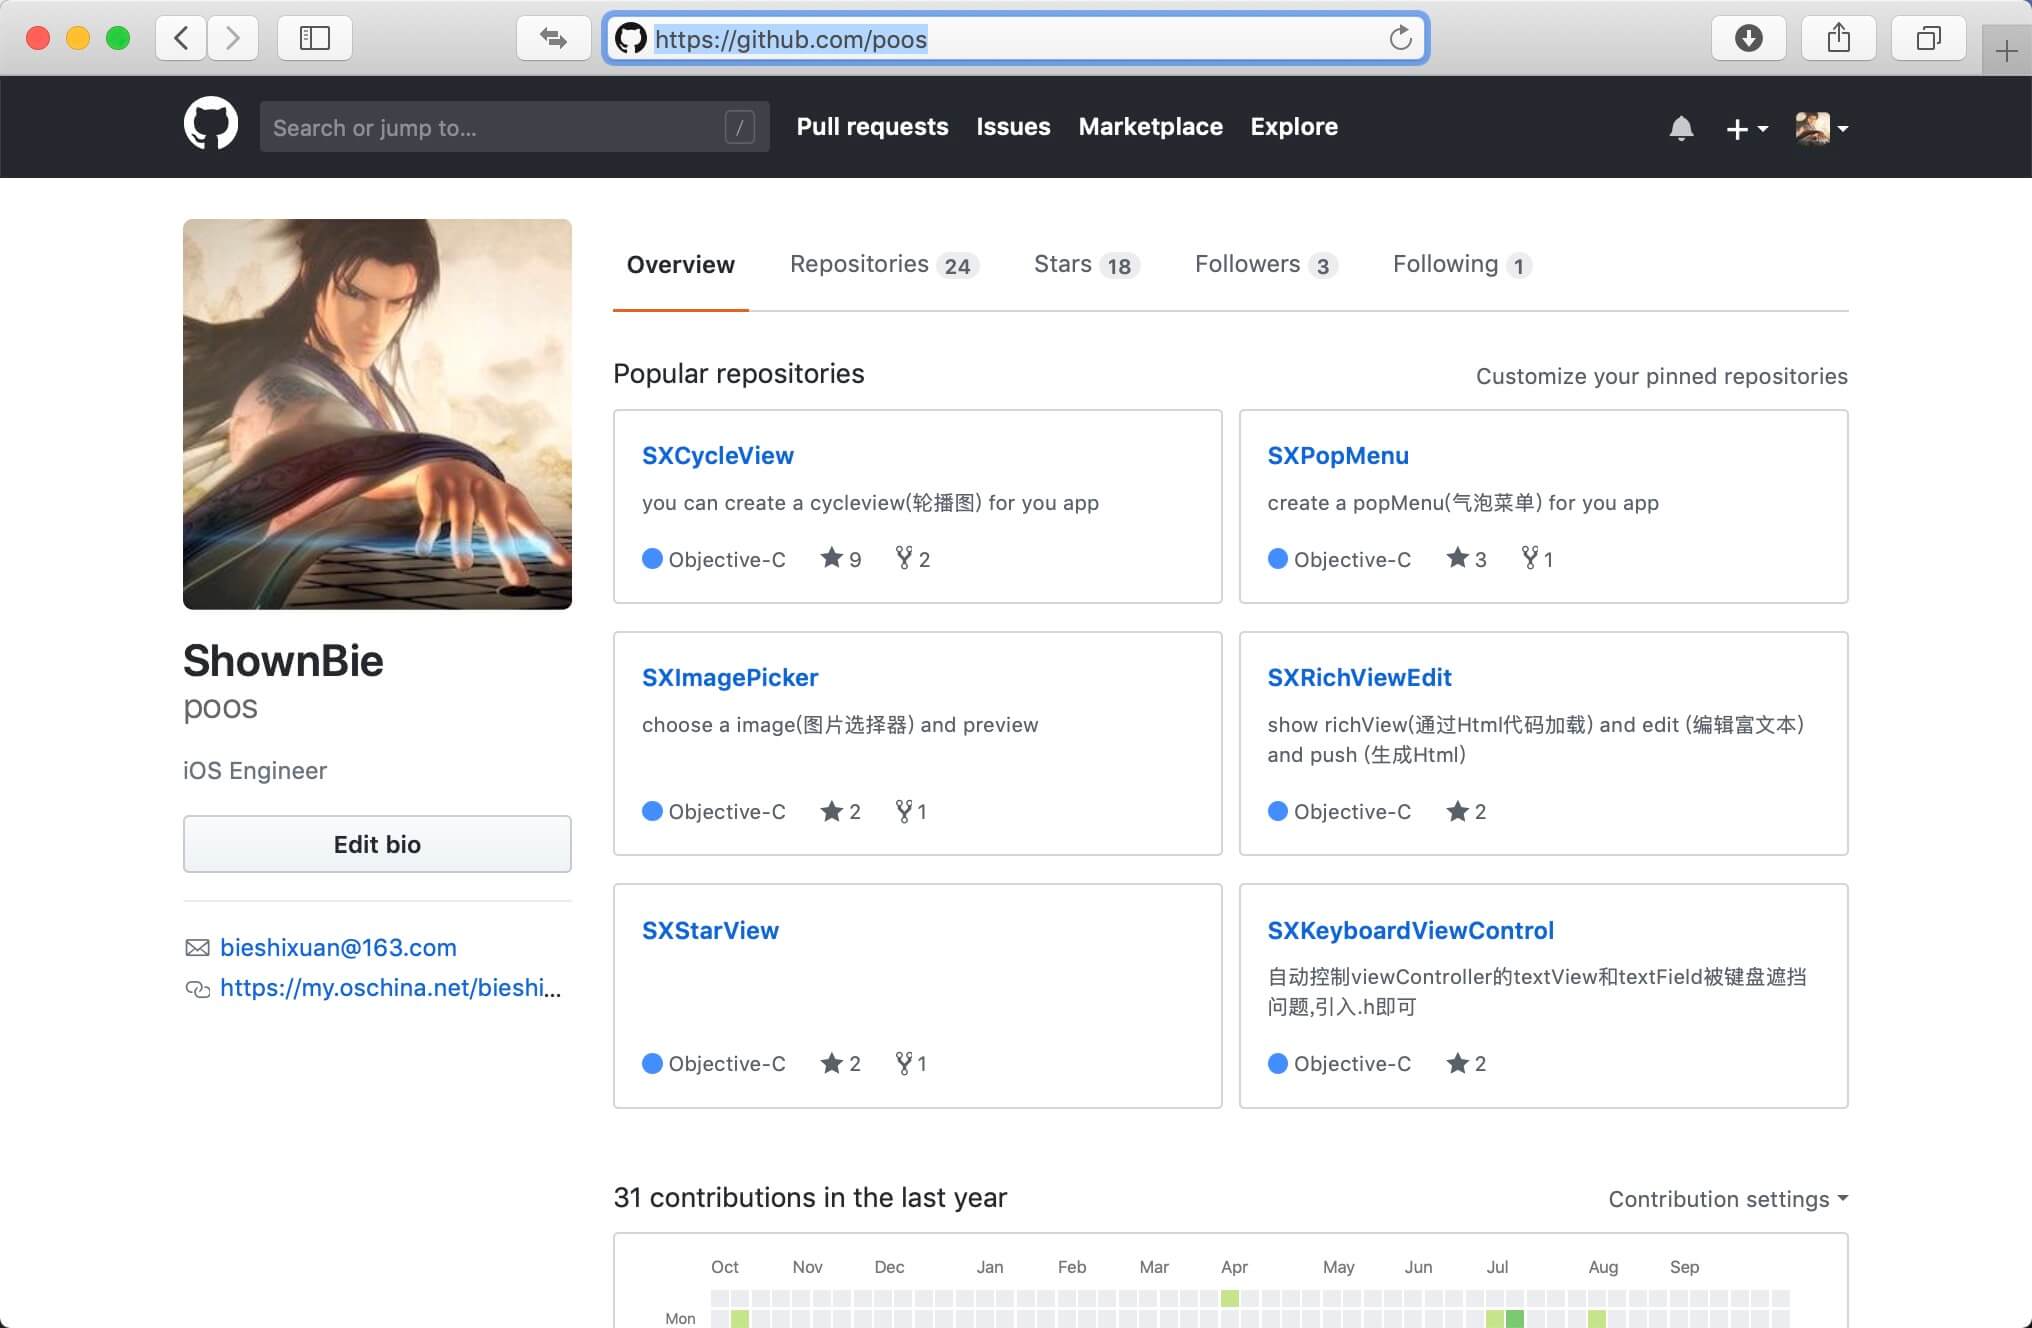Click the Edit bio button

tap(377, 844)
